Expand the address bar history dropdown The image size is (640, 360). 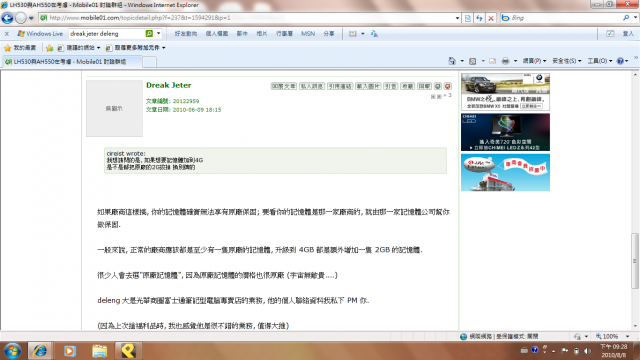[x=457, y=18]
